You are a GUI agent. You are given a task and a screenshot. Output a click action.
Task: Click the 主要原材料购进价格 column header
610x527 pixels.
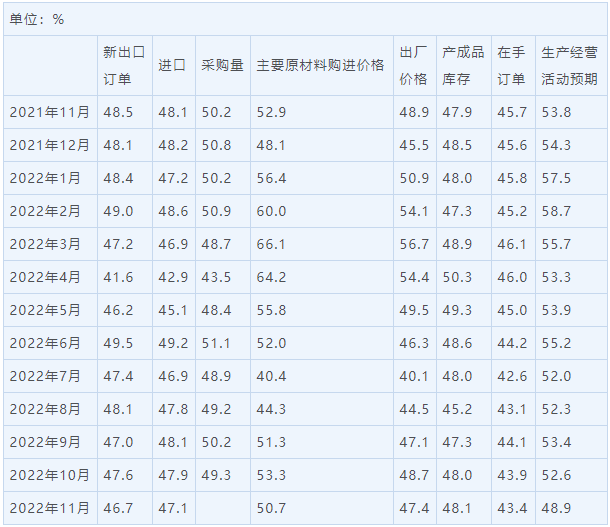tap(320, 65)
